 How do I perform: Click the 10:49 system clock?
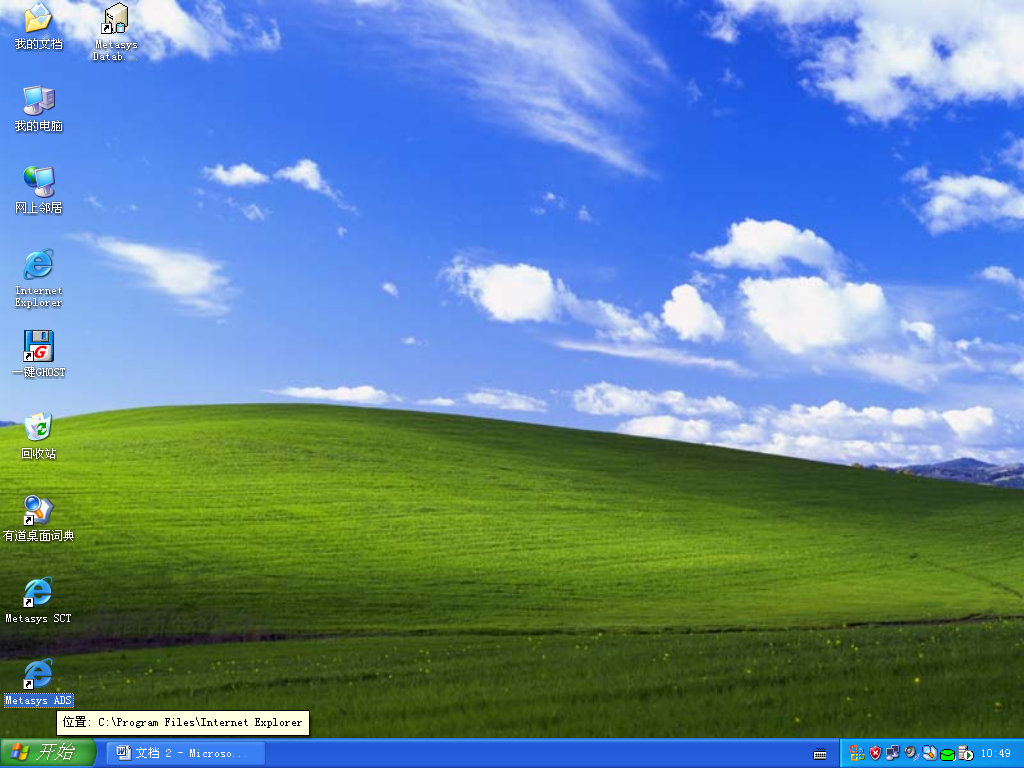996,753
